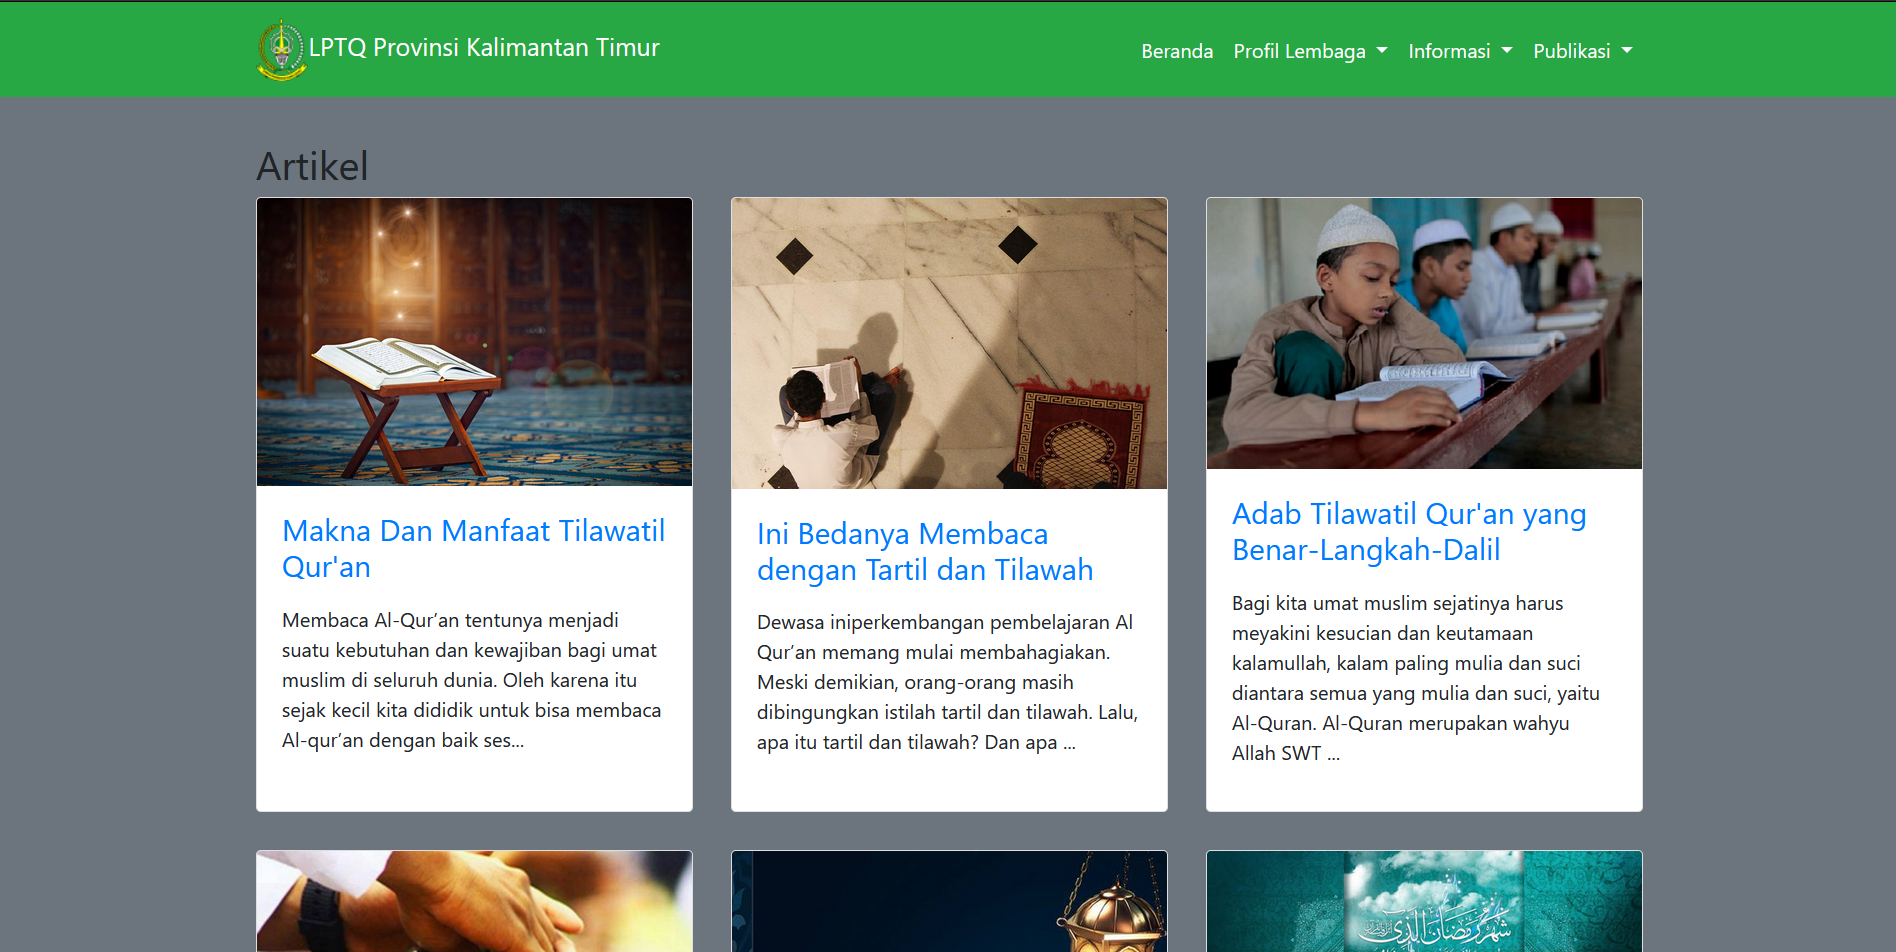Open the LPTQ Provinsi Kalimantan Timur homepage link
Screen dimensions: 1896x952
click(484, 48)
